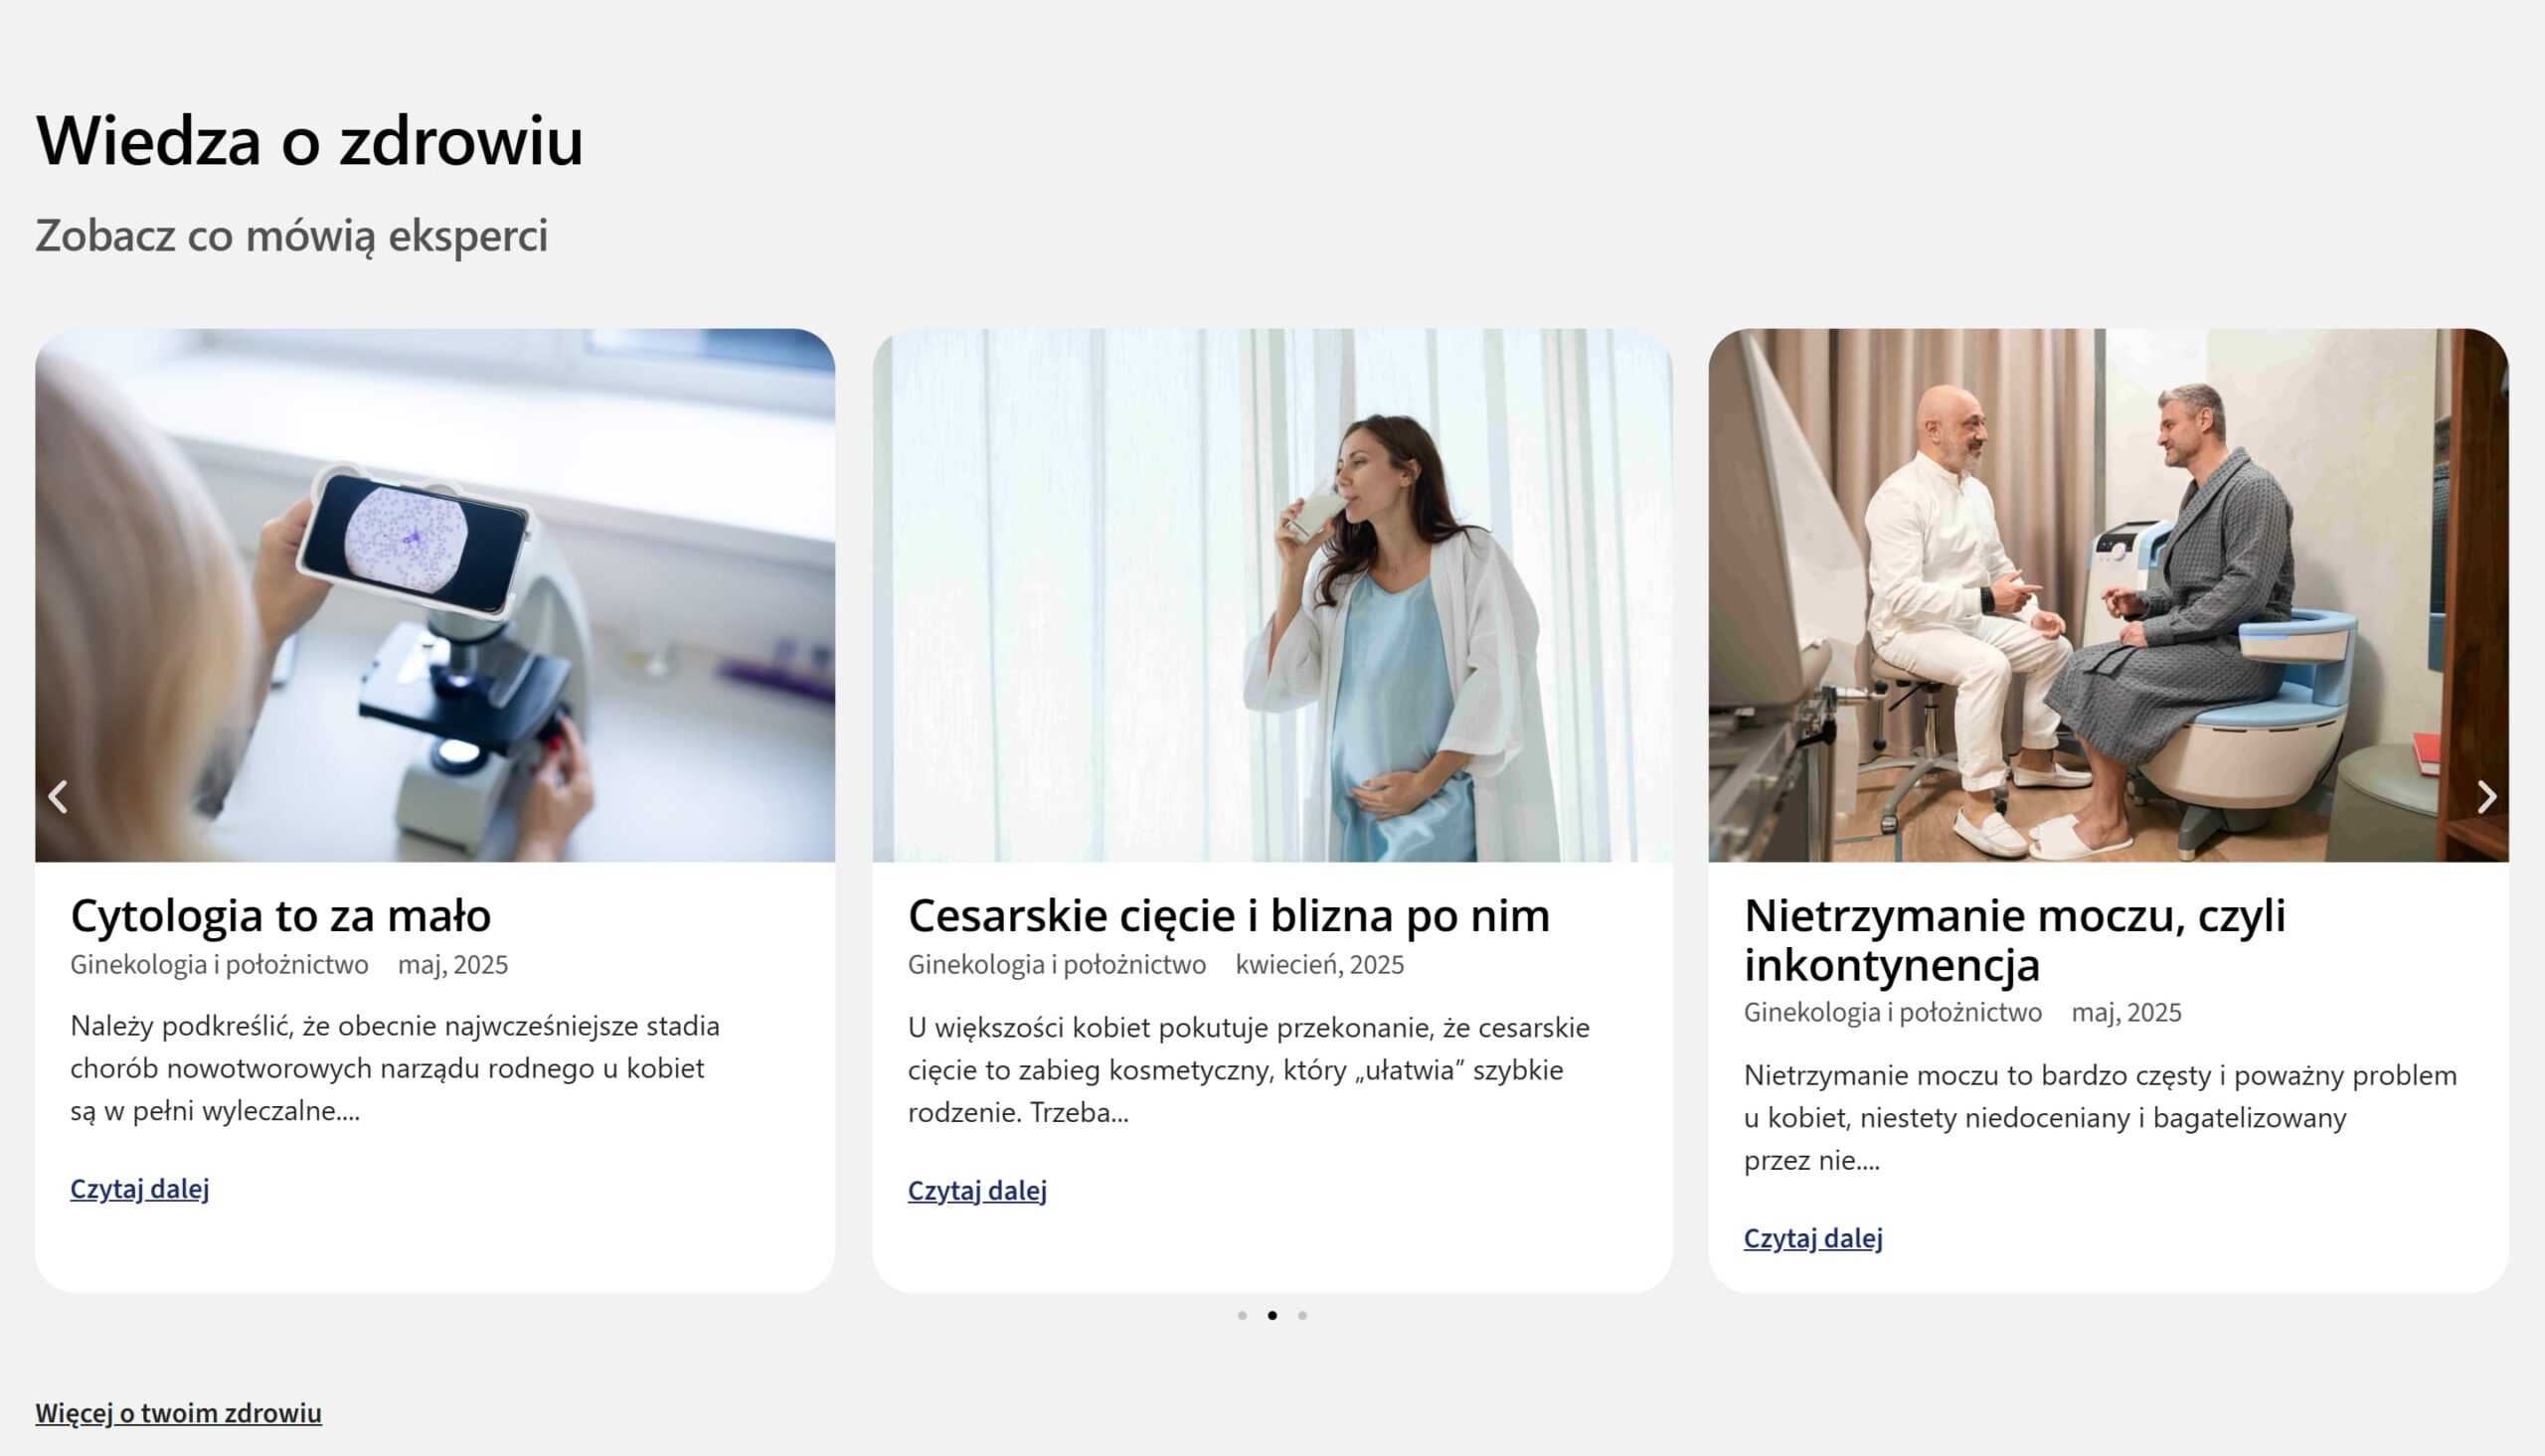The width and height of the screenshot is (2545, 1456).
Task: Open the pregnant woman article image
Action: pos(1272,595)
